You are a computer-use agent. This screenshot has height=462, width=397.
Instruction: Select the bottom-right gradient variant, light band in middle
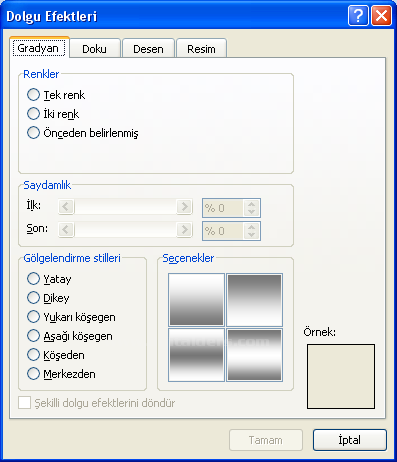click(254, 355)
